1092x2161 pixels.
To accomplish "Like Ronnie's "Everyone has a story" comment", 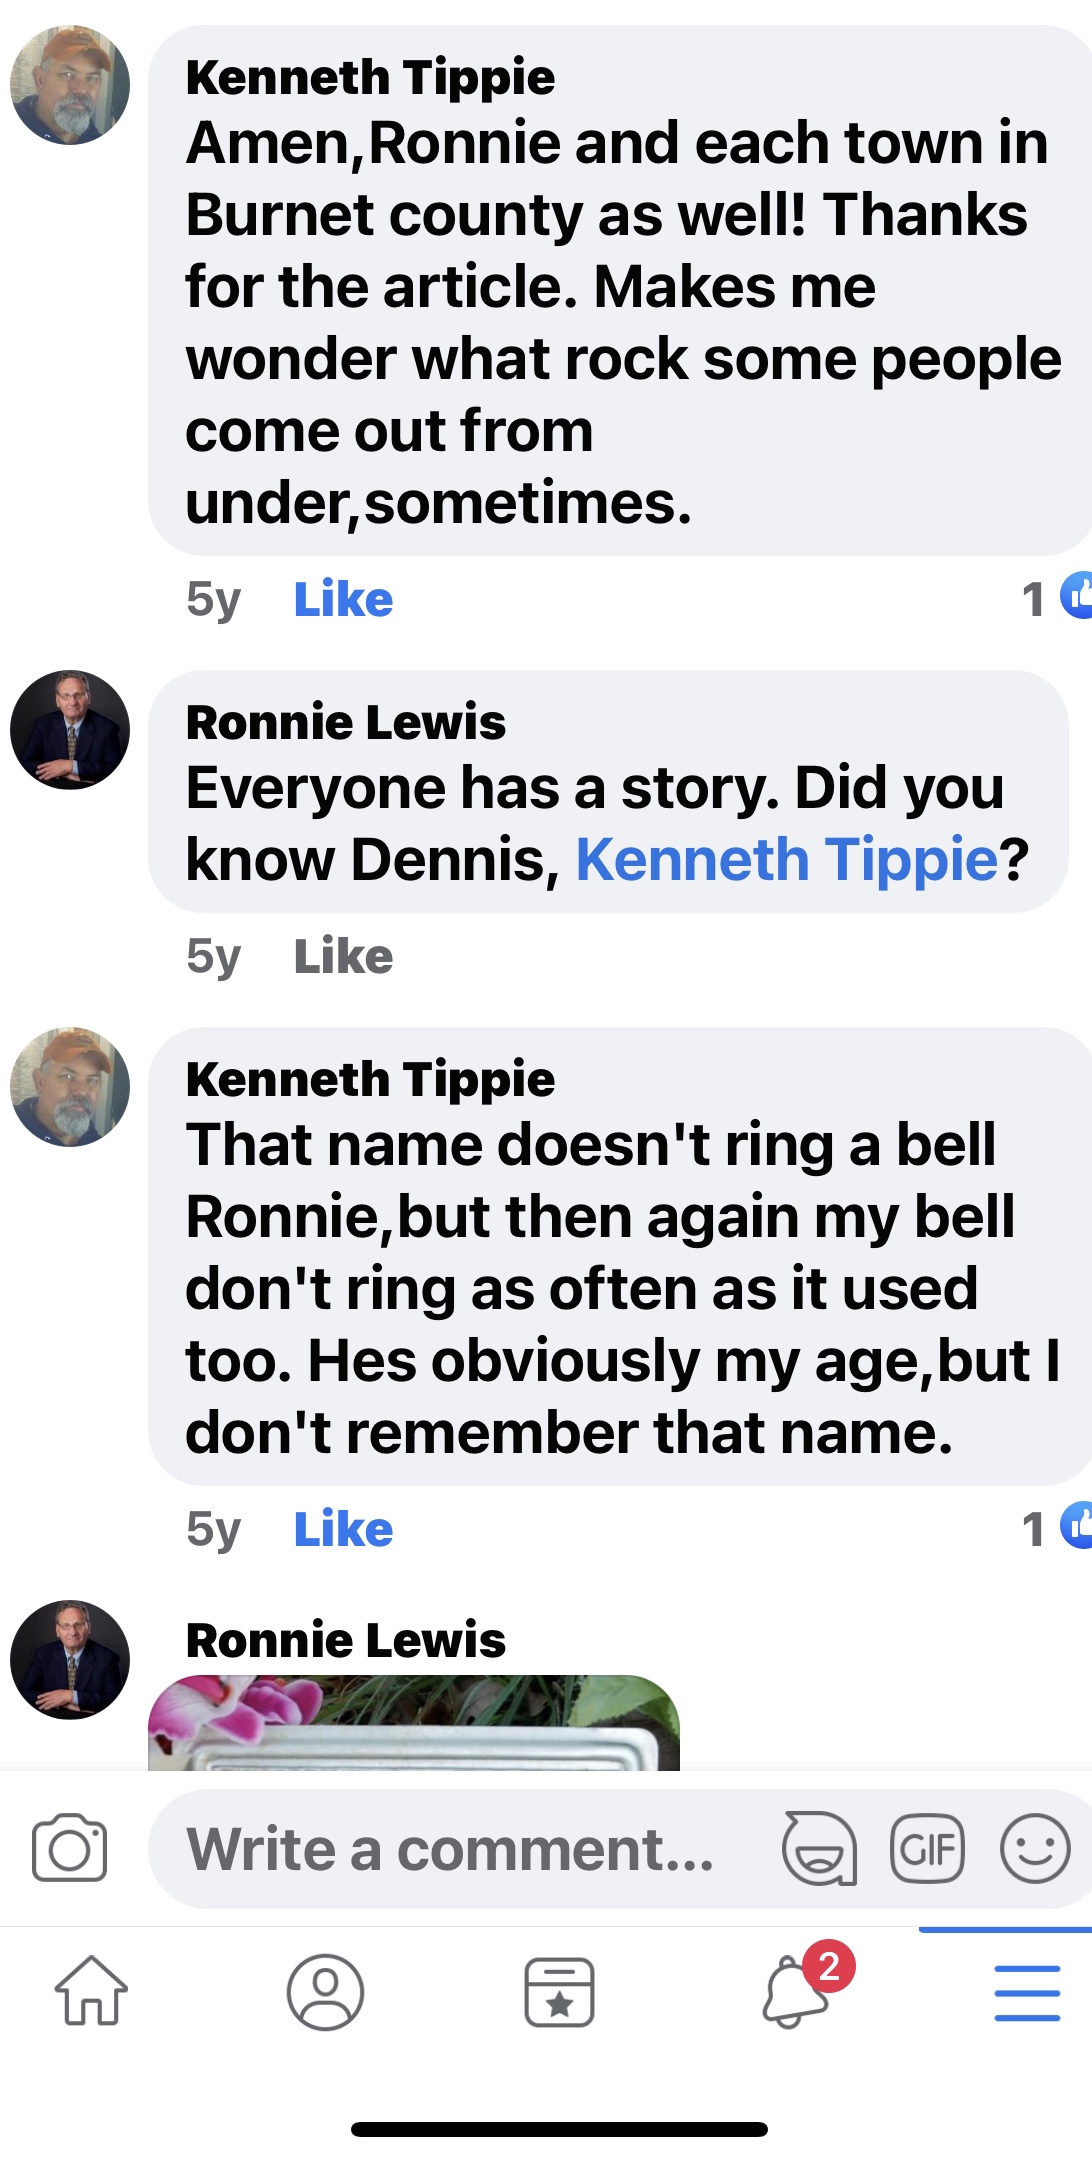I will [x=343, y=957].
